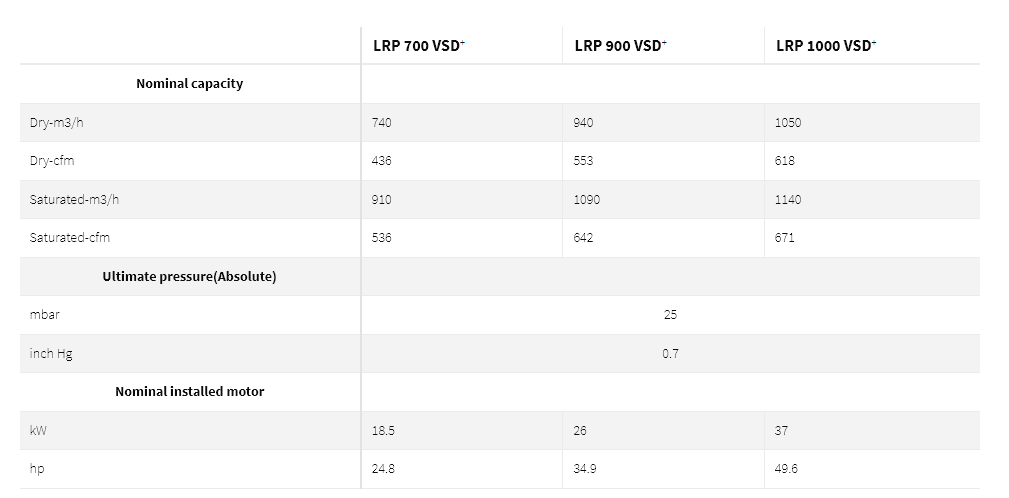Select the 1090 saturated capacity cell
1009x498 pixels.
coord(586,199)
